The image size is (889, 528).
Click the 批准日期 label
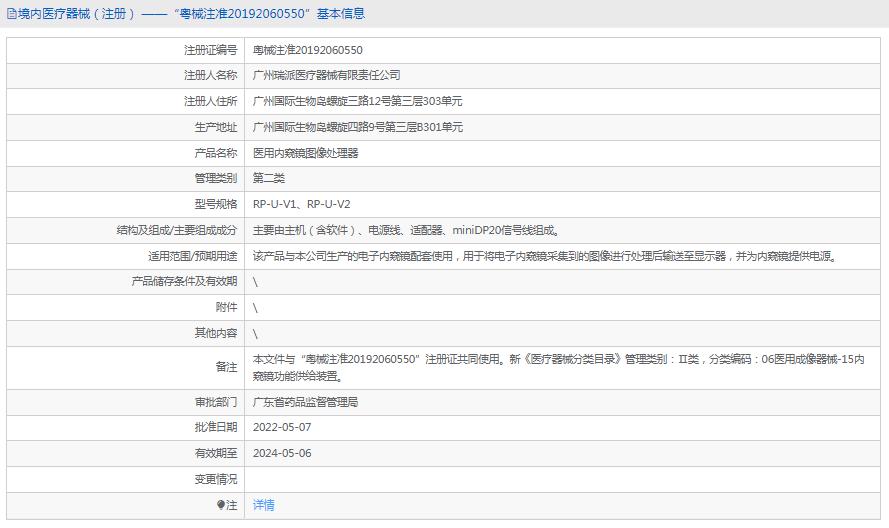tap(216, 427)
